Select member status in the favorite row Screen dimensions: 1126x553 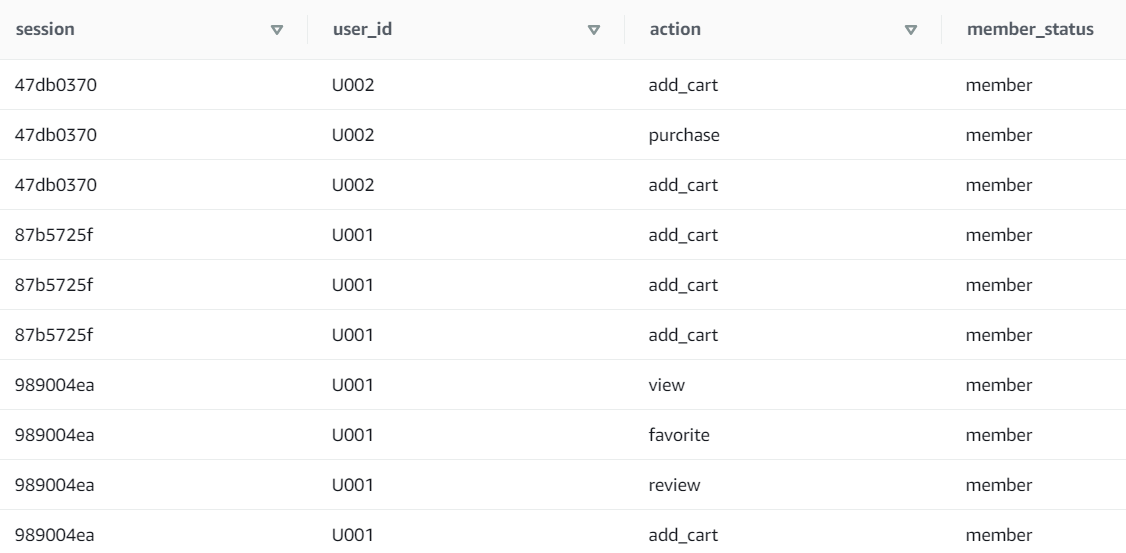(x=999, y=435)
